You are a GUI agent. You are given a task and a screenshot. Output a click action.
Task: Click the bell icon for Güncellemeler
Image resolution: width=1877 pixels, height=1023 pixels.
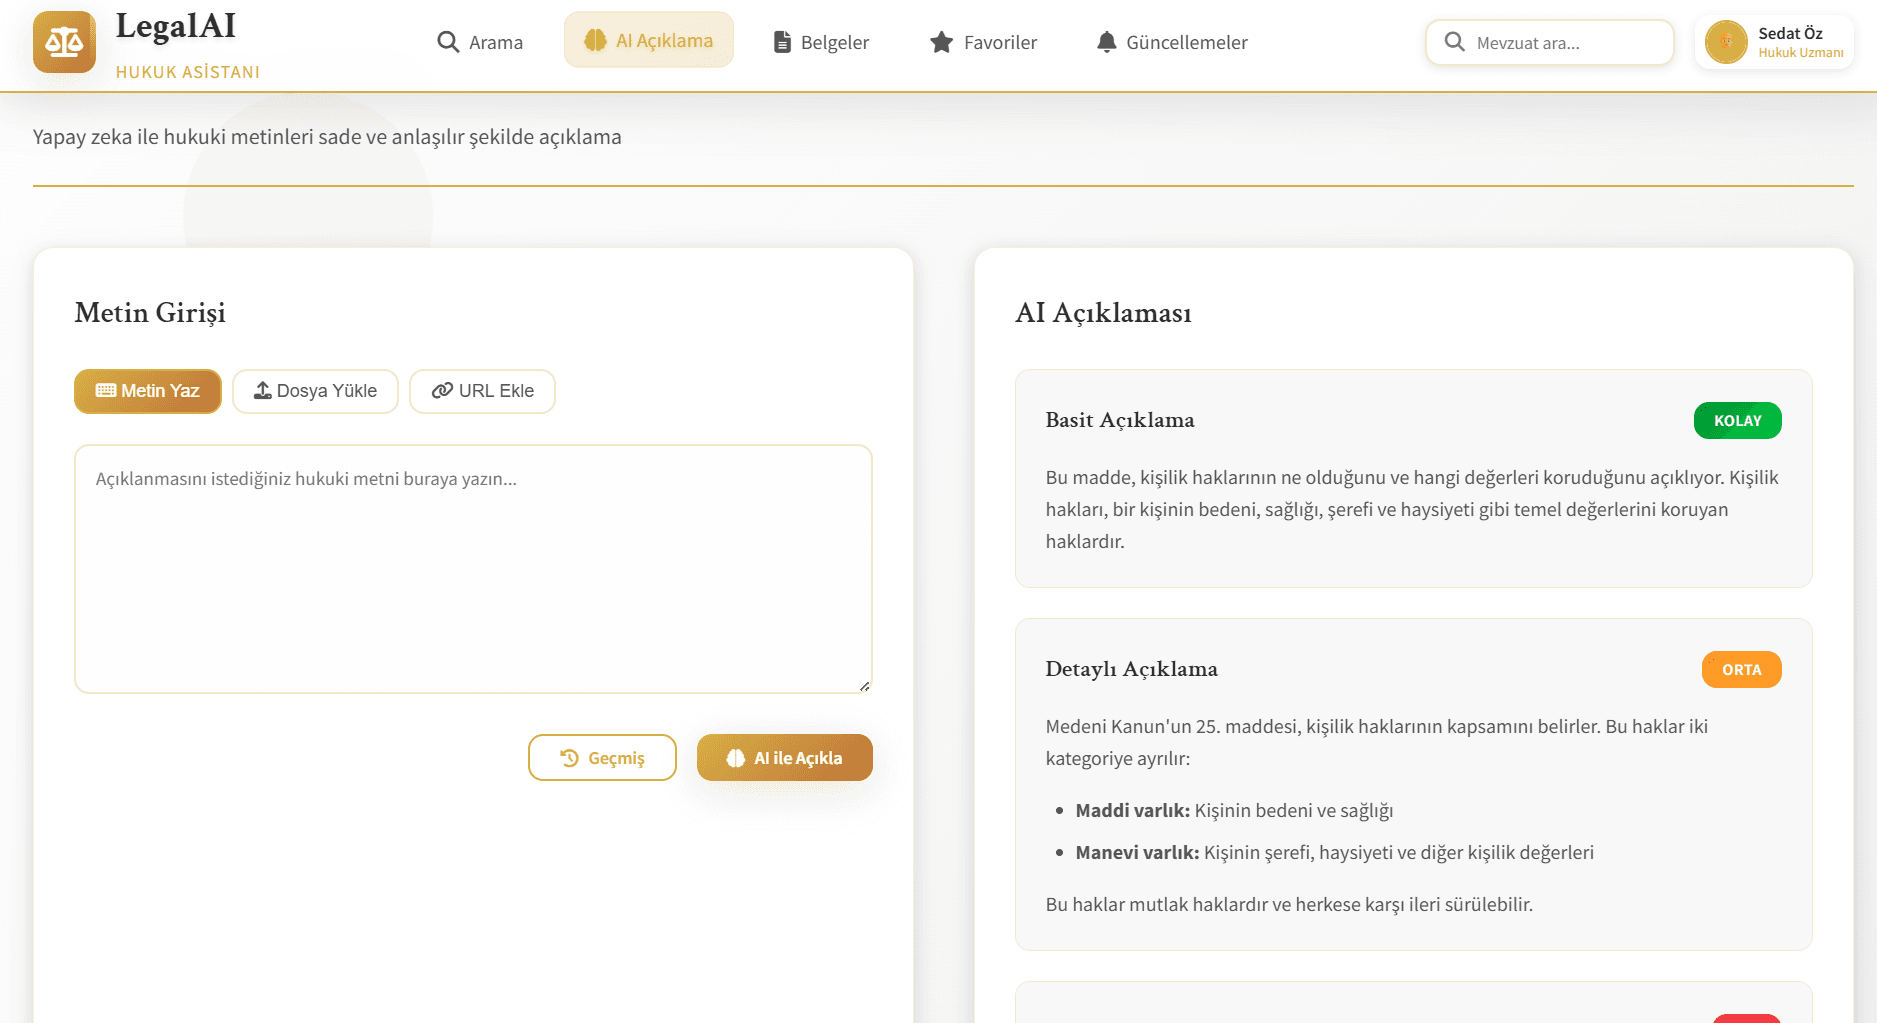(1106, 42)
